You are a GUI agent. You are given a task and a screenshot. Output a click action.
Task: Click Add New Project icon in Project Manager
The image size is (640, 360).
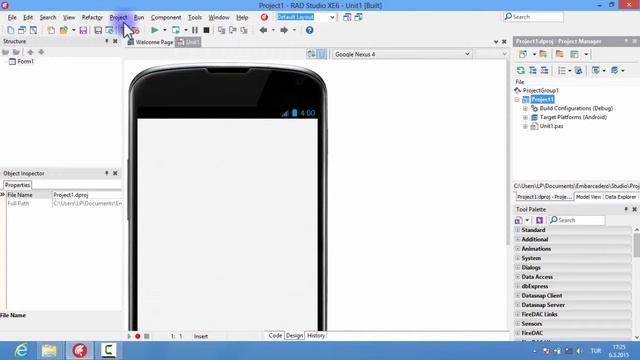tap(523, 54)
